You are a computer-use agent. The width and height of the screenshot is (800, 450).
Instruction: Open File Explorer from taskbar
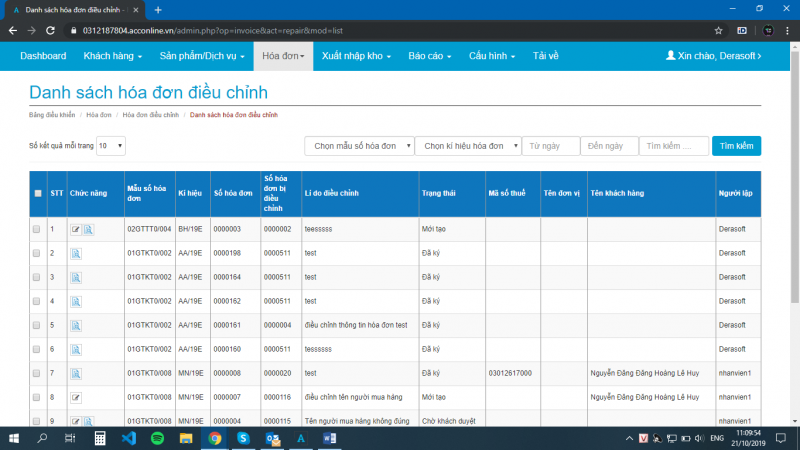tap(186, 438)
